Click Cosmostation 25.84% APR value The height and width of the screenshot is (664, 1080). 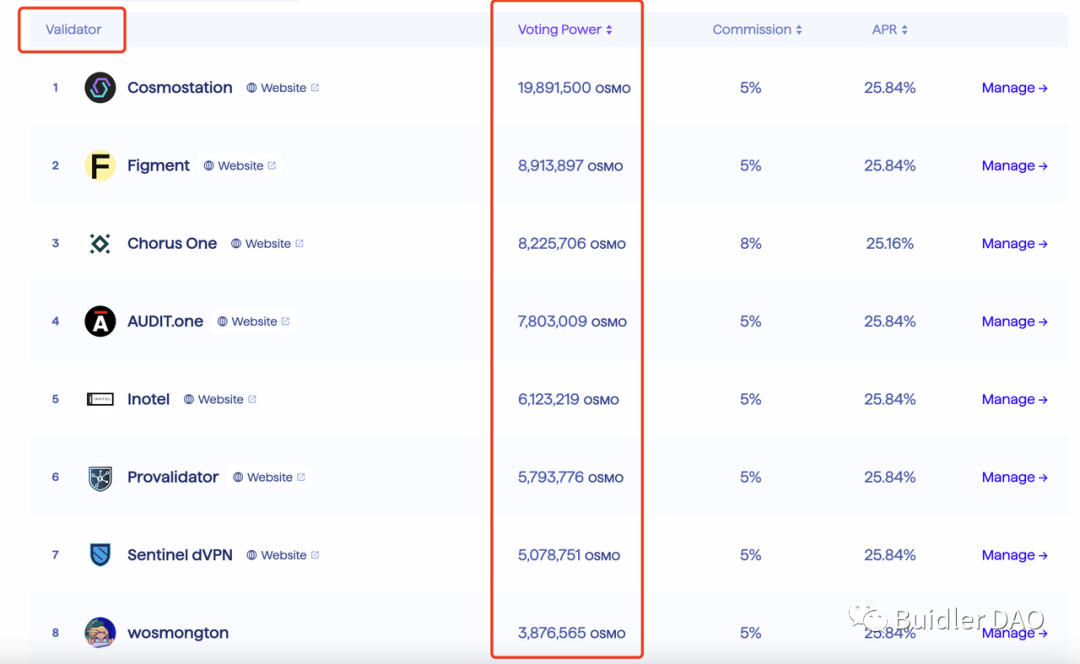coord(890,87)
